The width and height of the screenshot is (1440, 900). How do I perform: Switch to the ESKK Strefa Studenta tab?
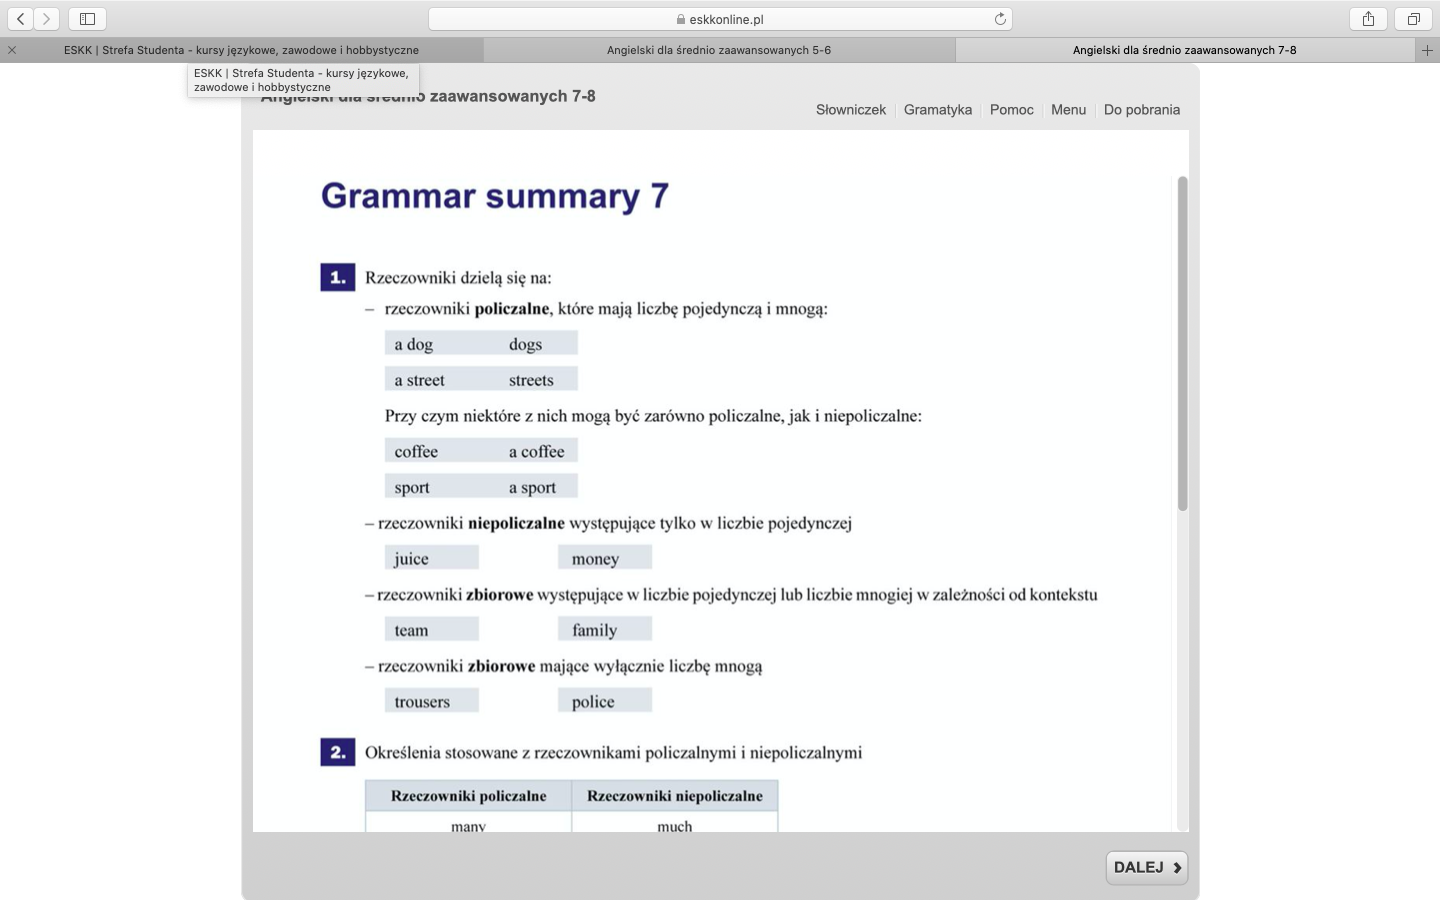point(241,50)
